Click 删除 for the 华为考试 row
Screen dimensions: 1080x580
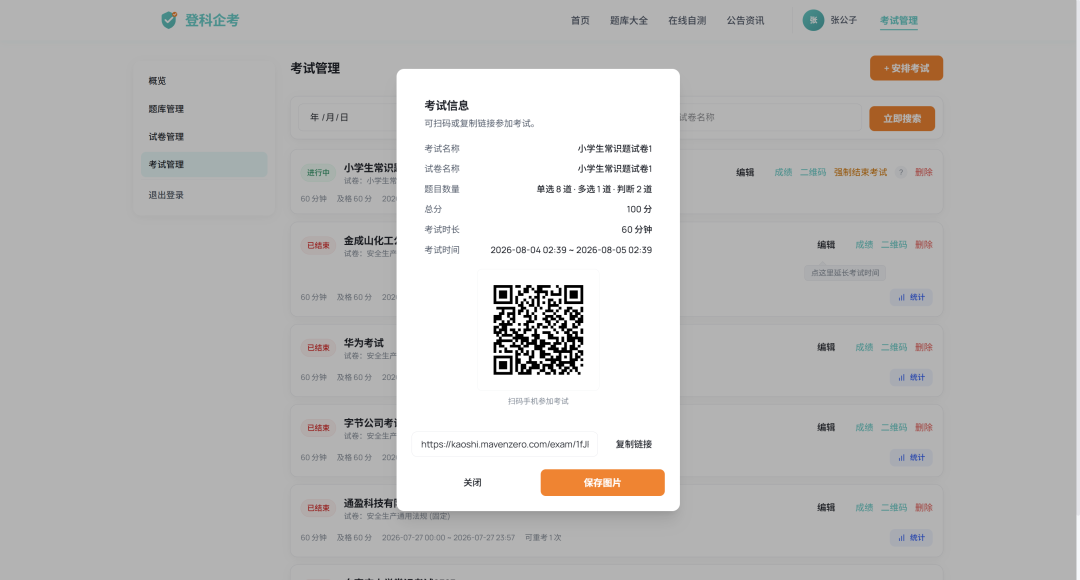coord(924,347)
